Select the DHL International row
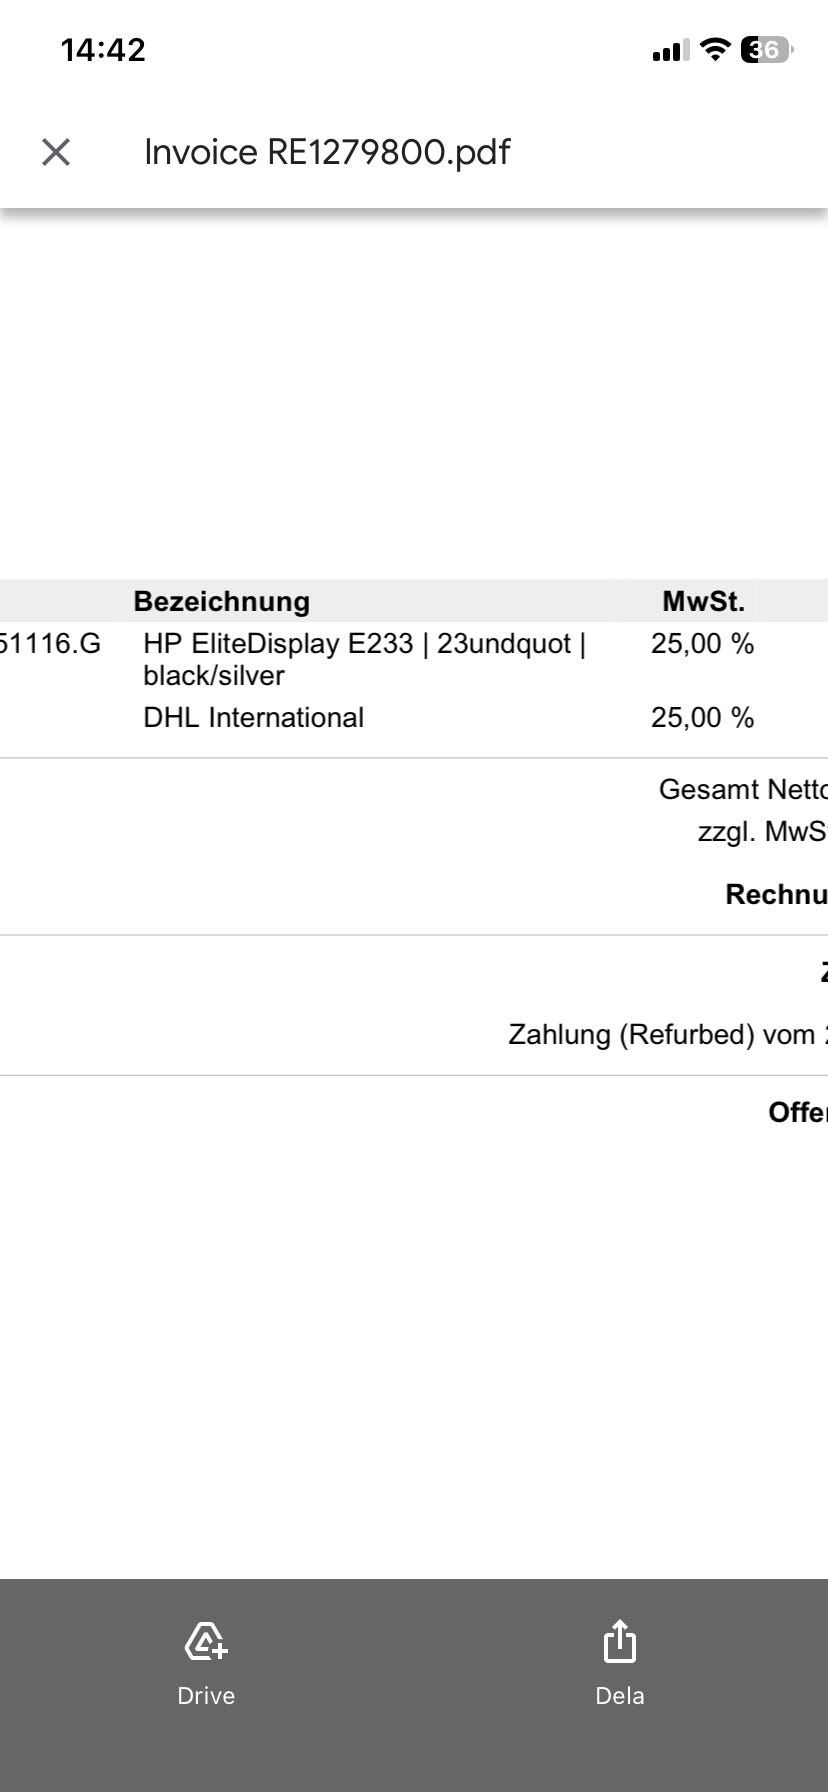This screenshot has width=828, height=1792. click(252, 717)
